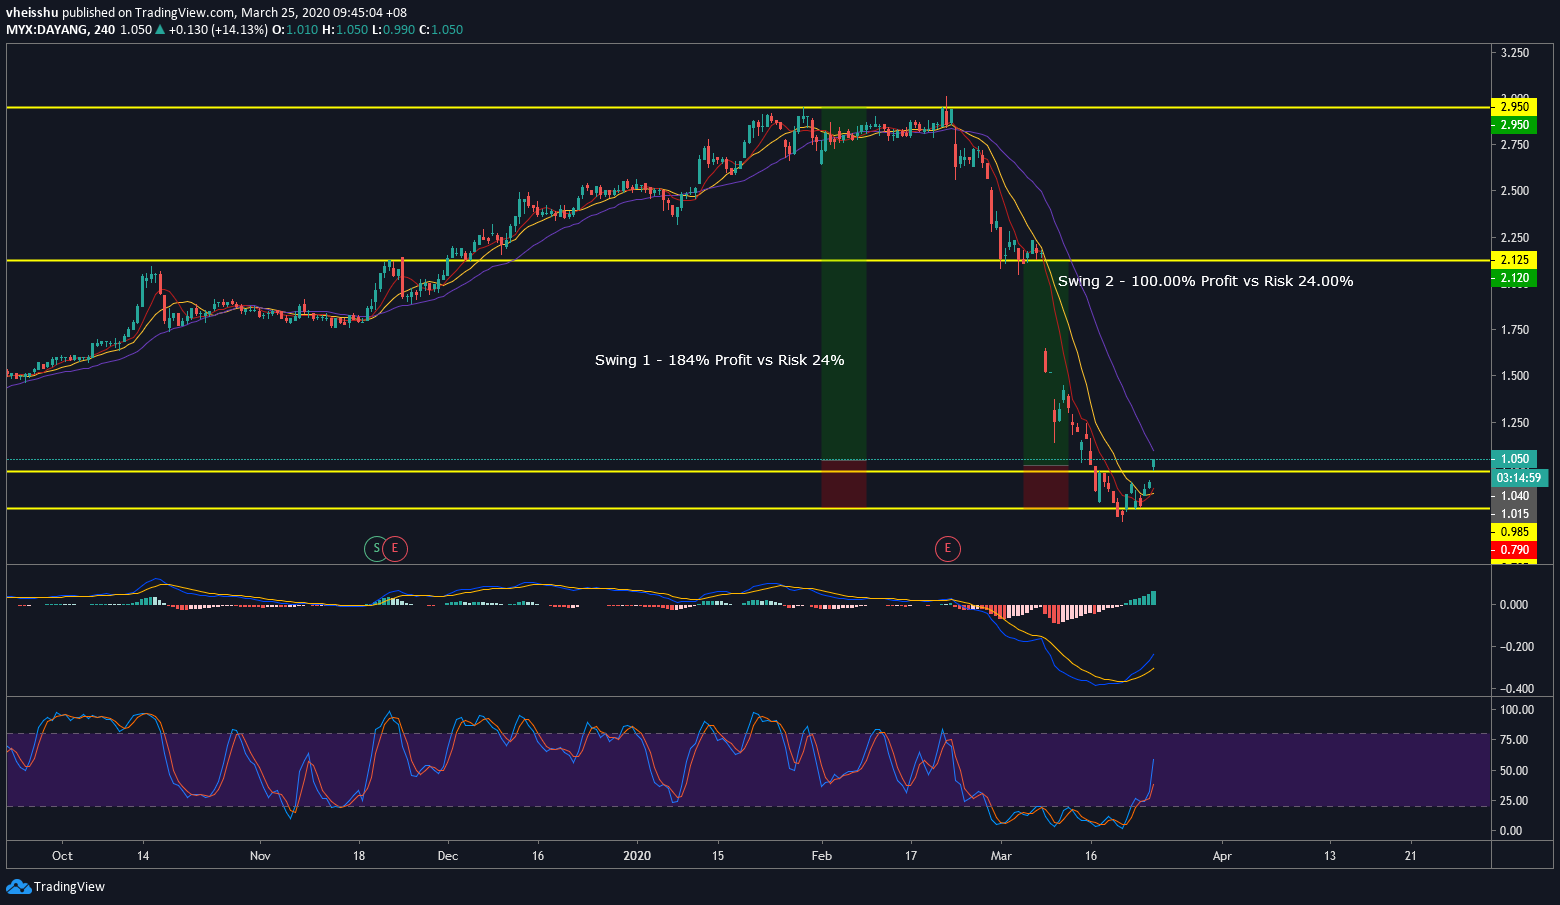Click the red 0.790 price label

click(x=1515, y=550)
